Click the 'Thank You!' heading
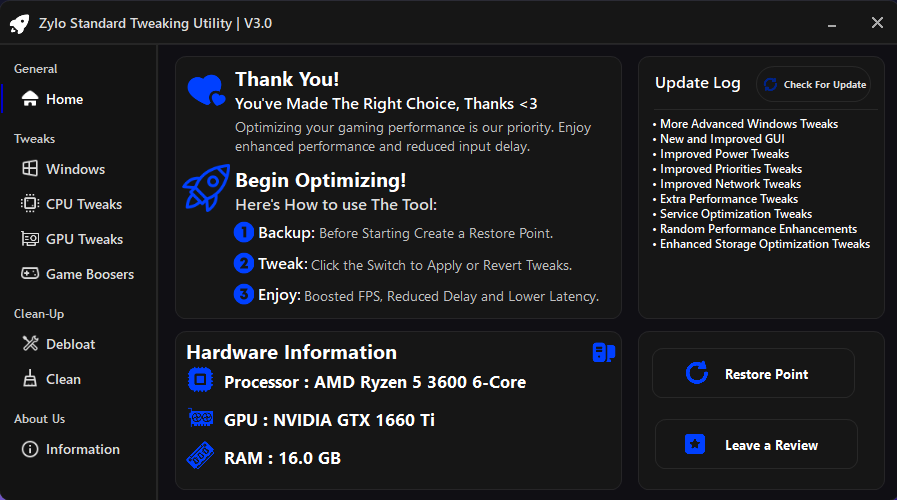 coord(287,79)
